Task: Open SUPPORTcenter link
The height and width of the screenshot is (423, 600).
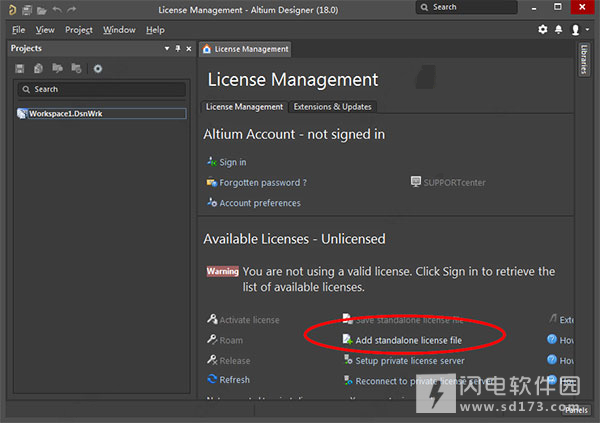Action: [454, 183]
